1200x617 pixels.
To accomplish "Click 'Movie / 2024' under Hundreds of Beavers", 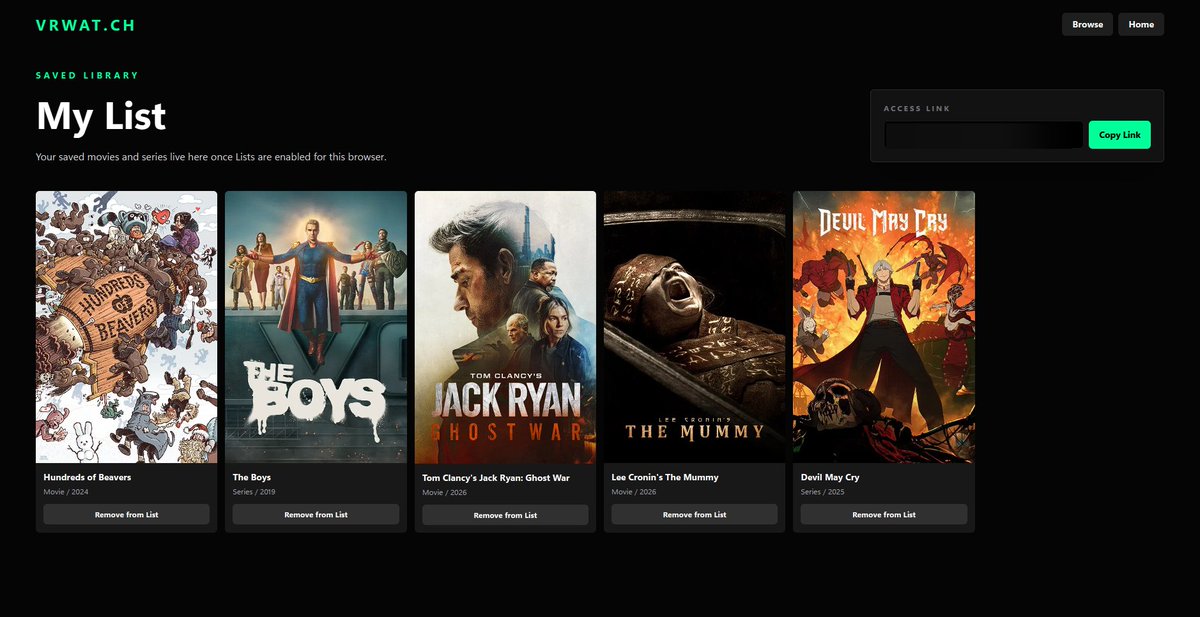I will click(x=66, y=492).
